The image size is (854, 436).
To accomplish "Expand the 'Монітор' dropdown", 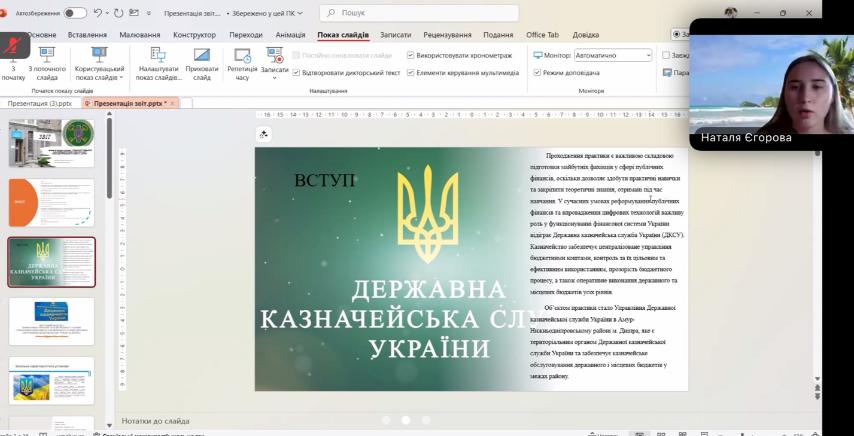I will click(x=650, y=56).
